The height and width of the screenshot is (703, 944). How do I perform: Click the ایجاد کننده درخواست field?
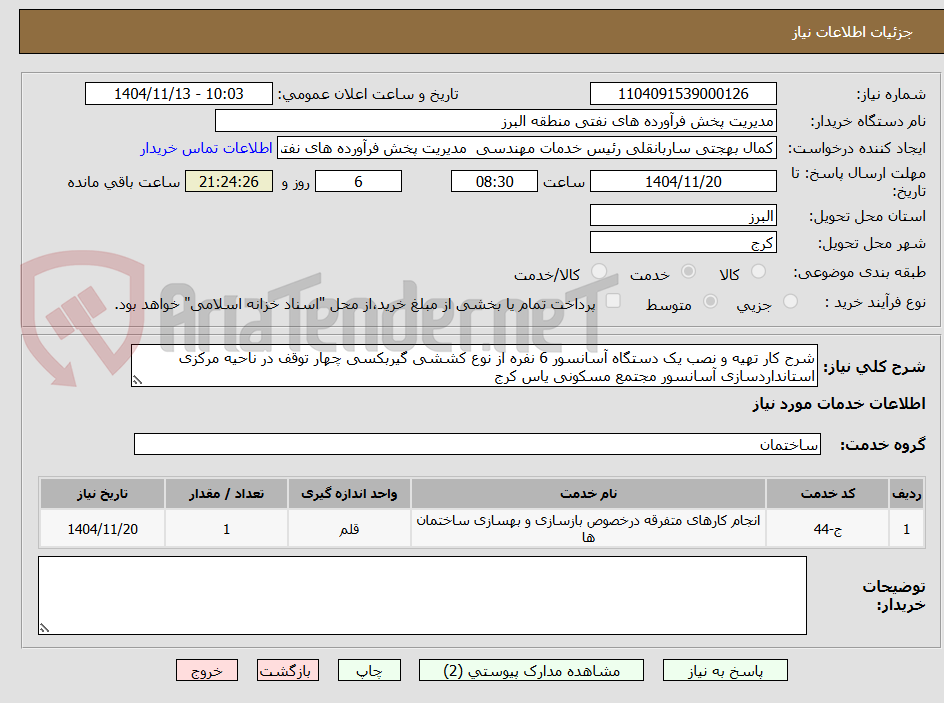coord(527,148)
